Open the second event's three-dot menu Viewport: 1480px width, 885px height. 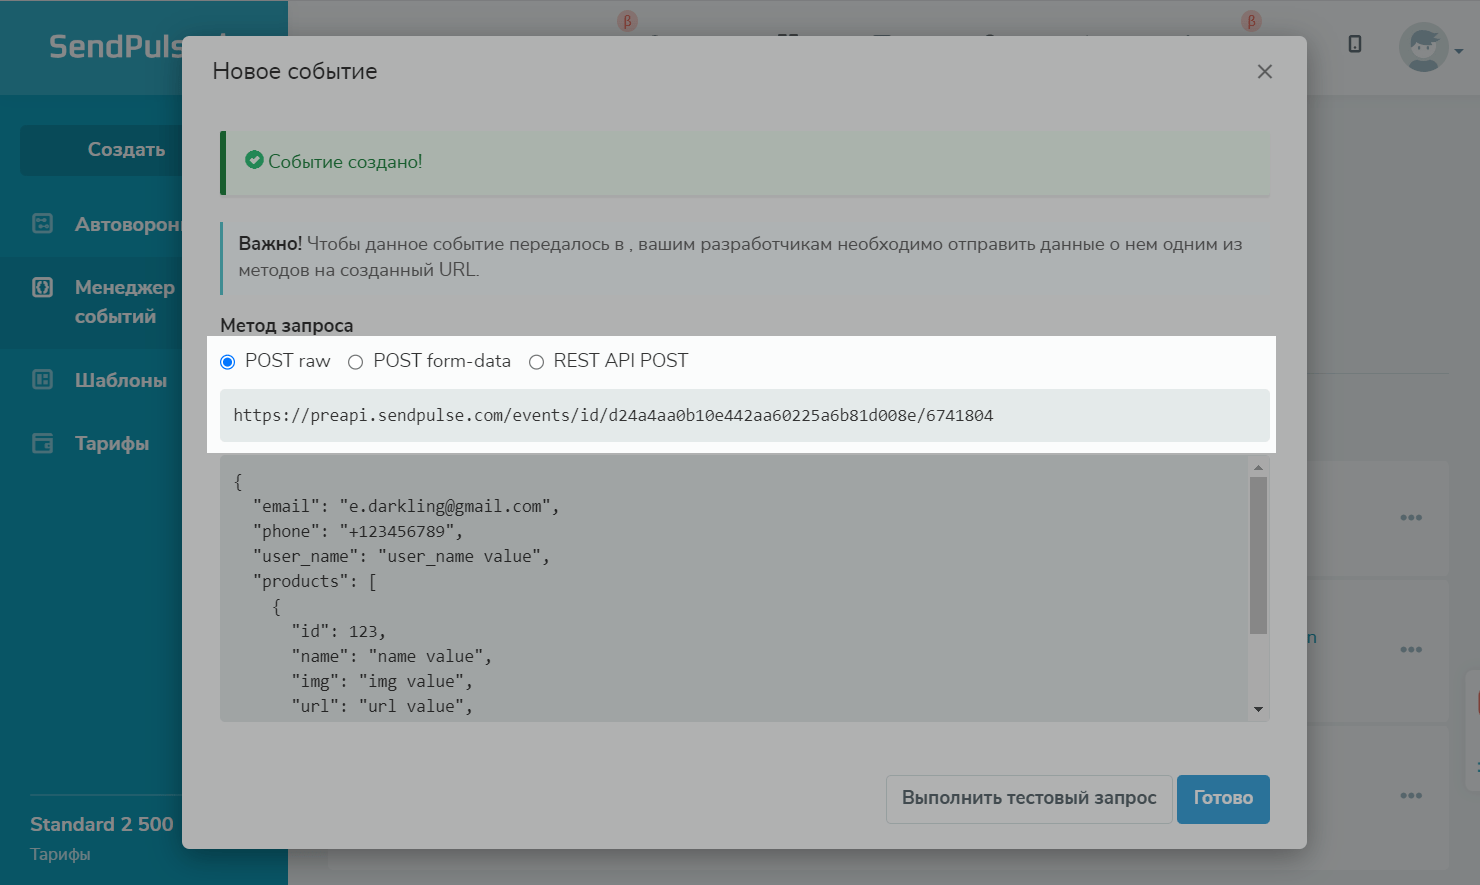(1410, 650)
